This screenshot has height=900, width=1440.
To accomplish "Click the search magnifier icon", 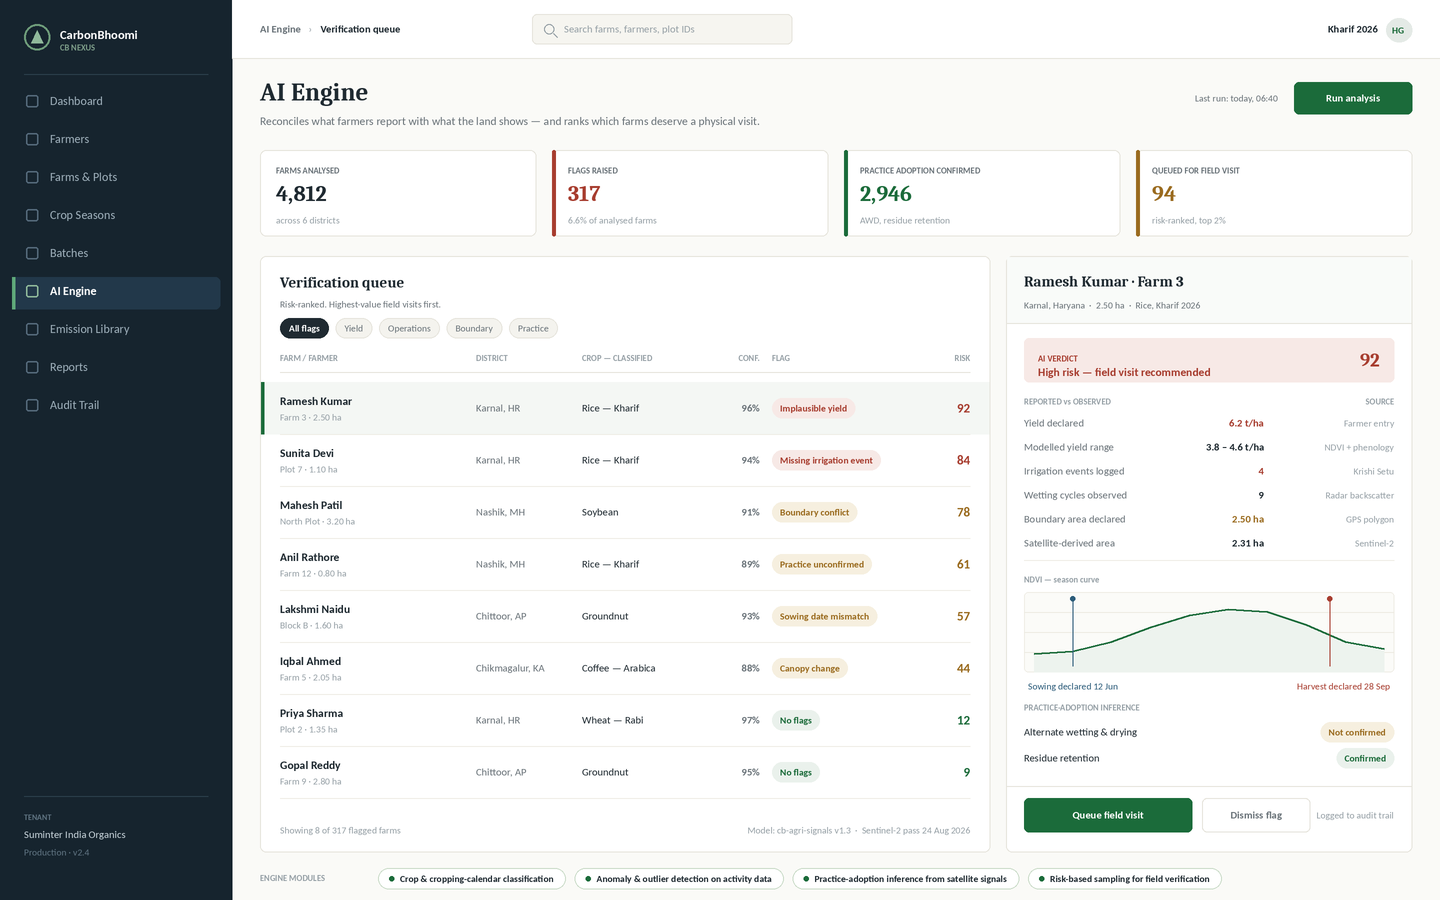I will coord(550,30).
